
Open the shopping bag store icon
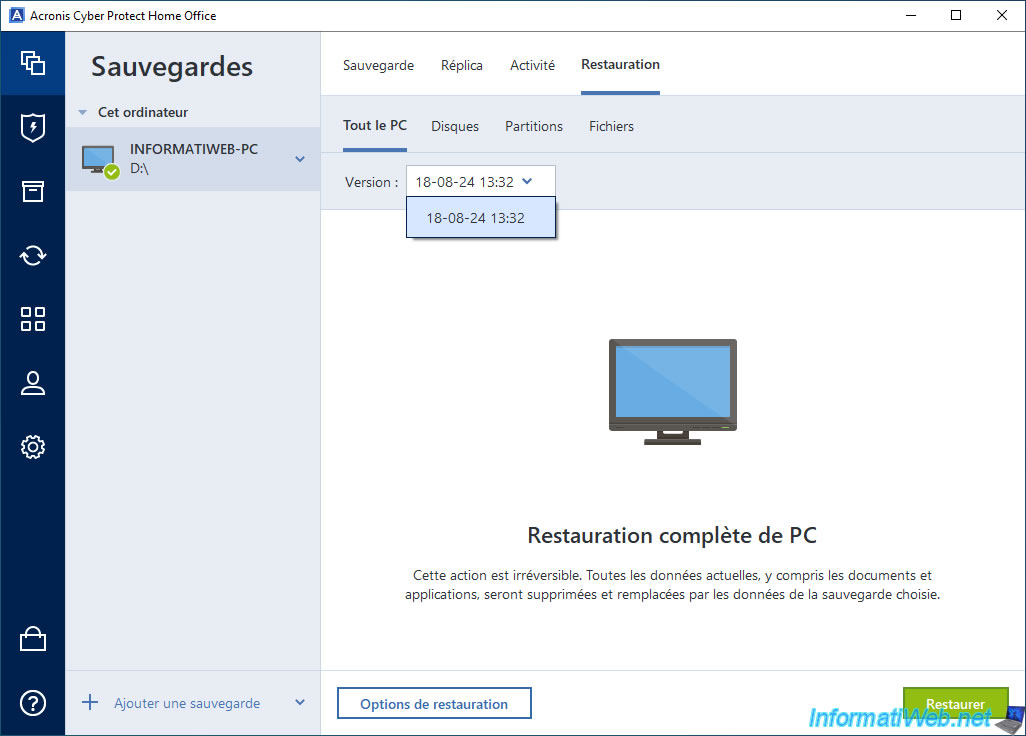point(33,639)
